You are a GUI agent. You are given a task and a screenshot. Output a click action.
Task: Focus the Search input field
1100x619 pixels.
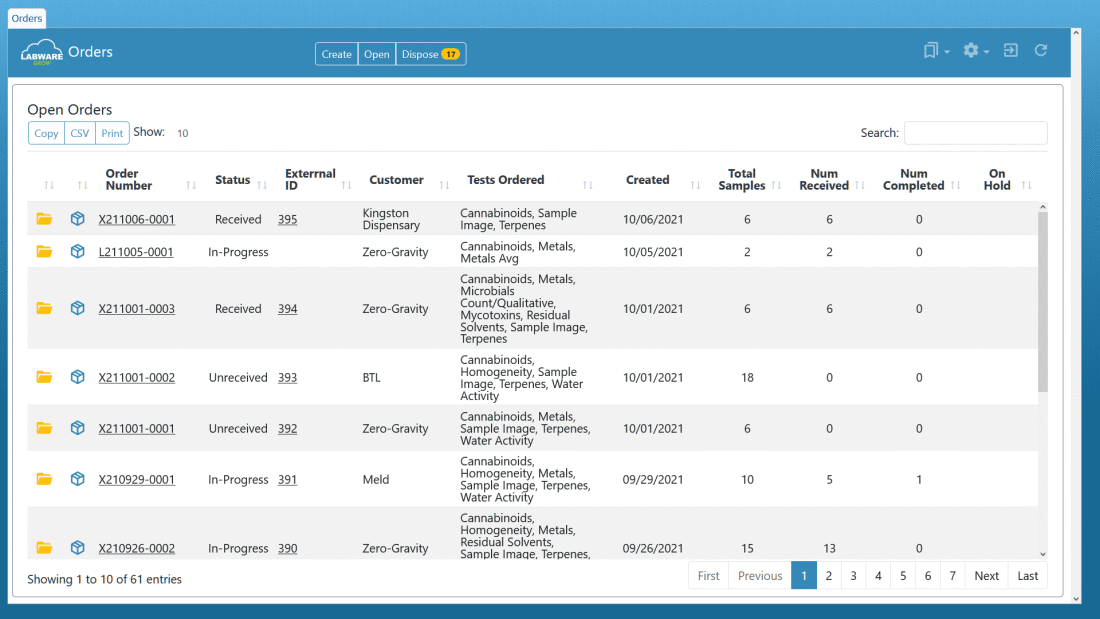[x=975, y=133]
